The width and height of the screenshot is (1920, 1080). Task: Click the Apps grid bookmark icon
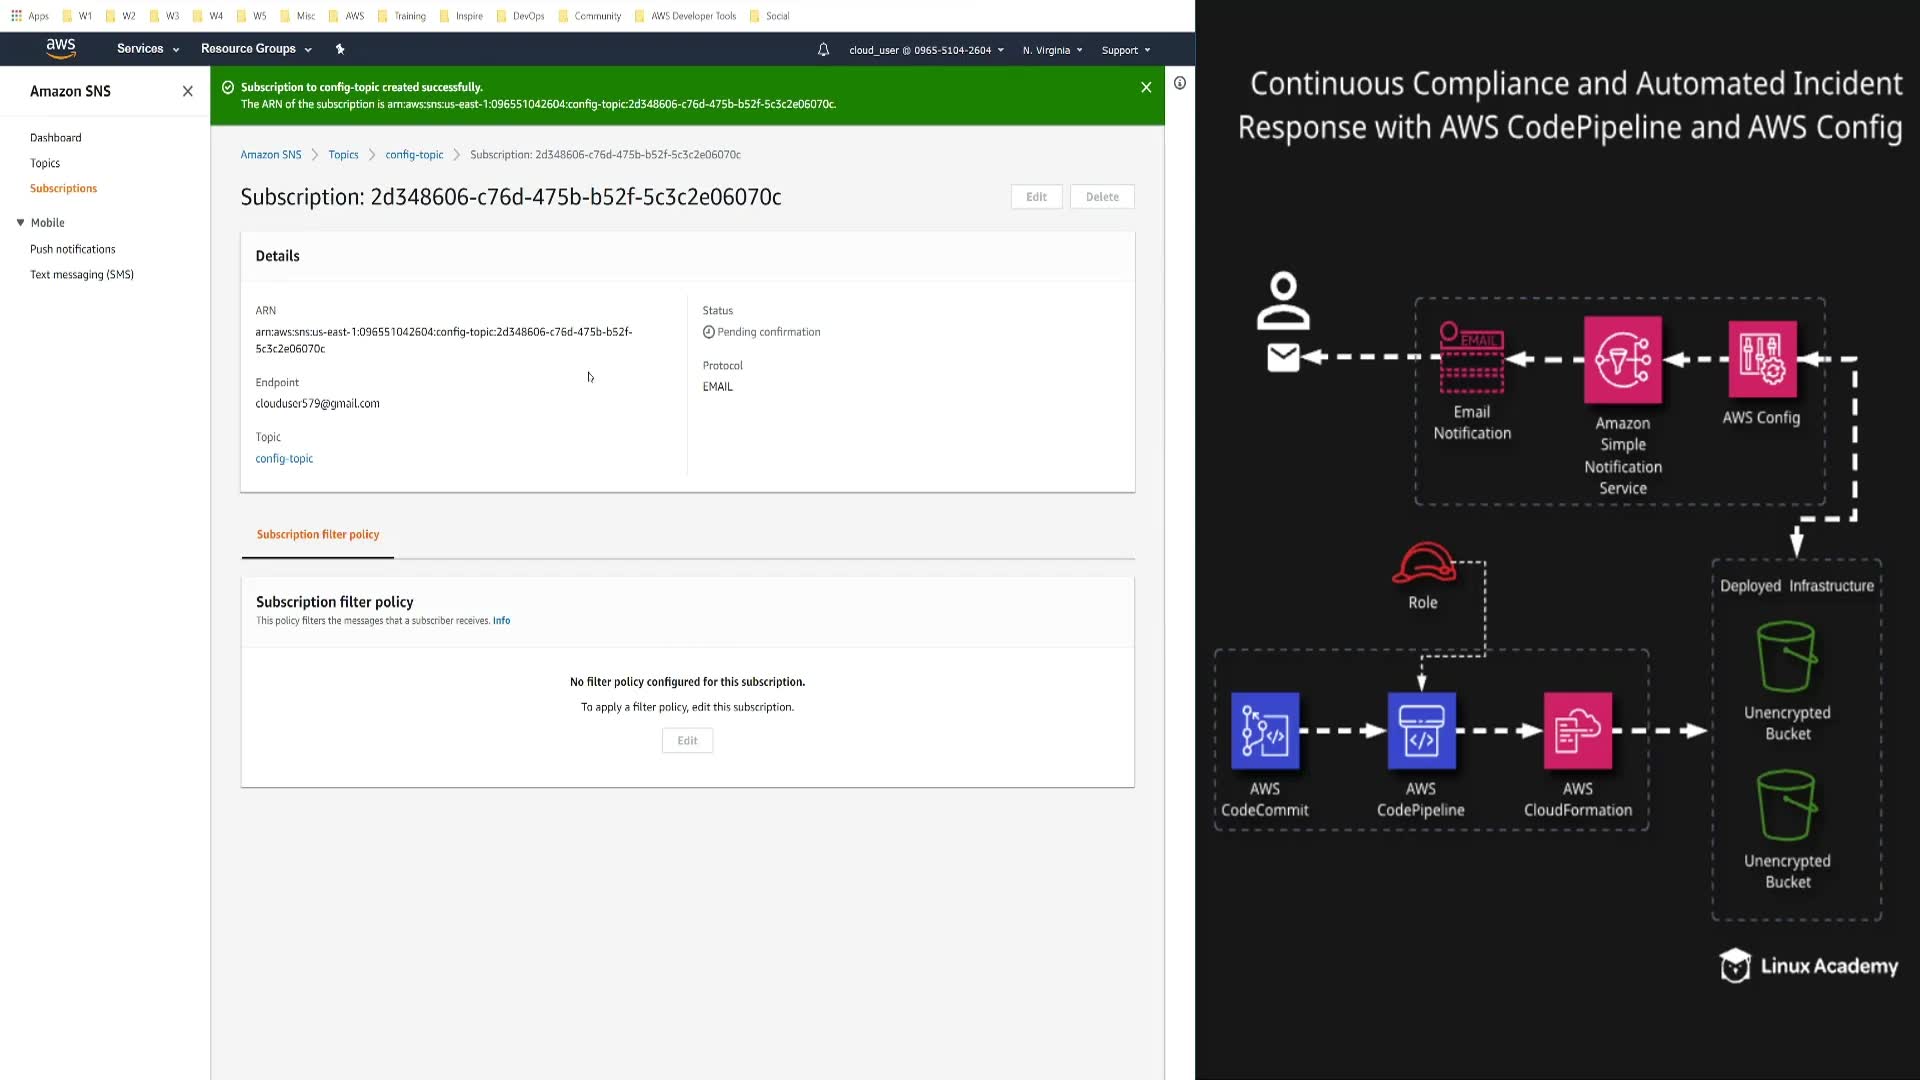[16, 16]
